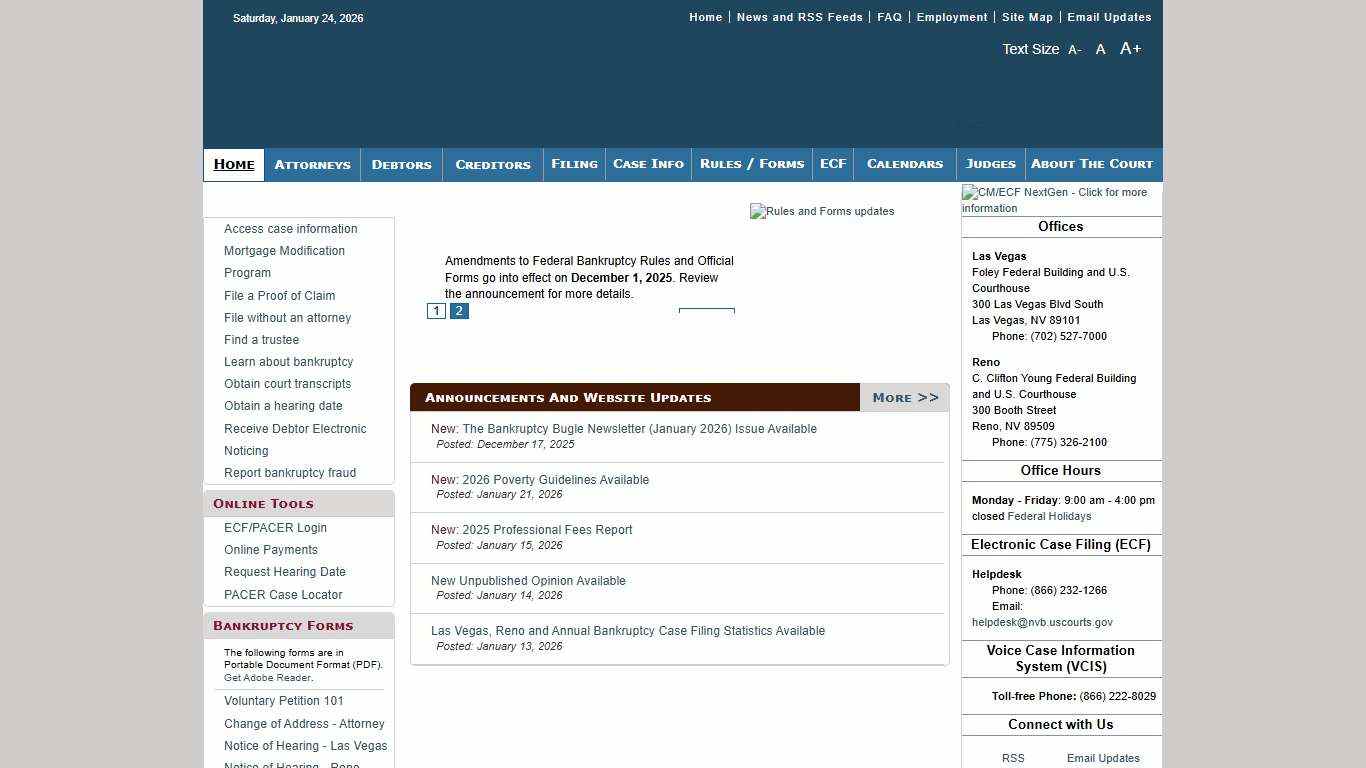This screenshot has height=768, width=1366.
Task: Open ECF/PACER Login link
Action: (275, 528)
